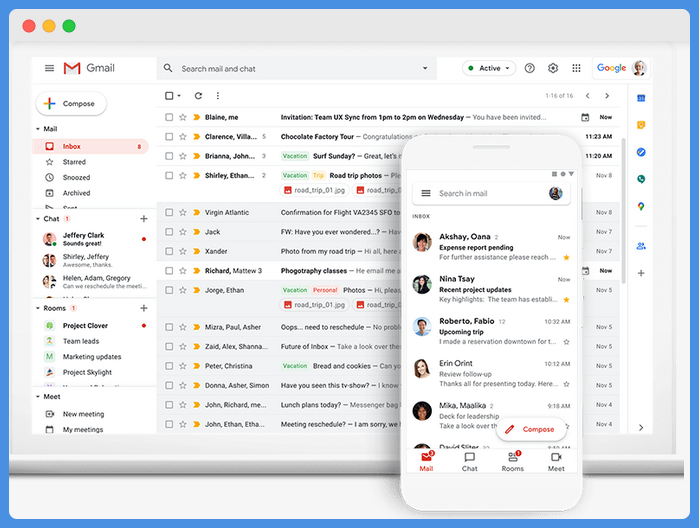Screen dimensions: 699x528
Task: Select the Jorge, Ethan email checkbox
Action: click(x=169, y=290)
